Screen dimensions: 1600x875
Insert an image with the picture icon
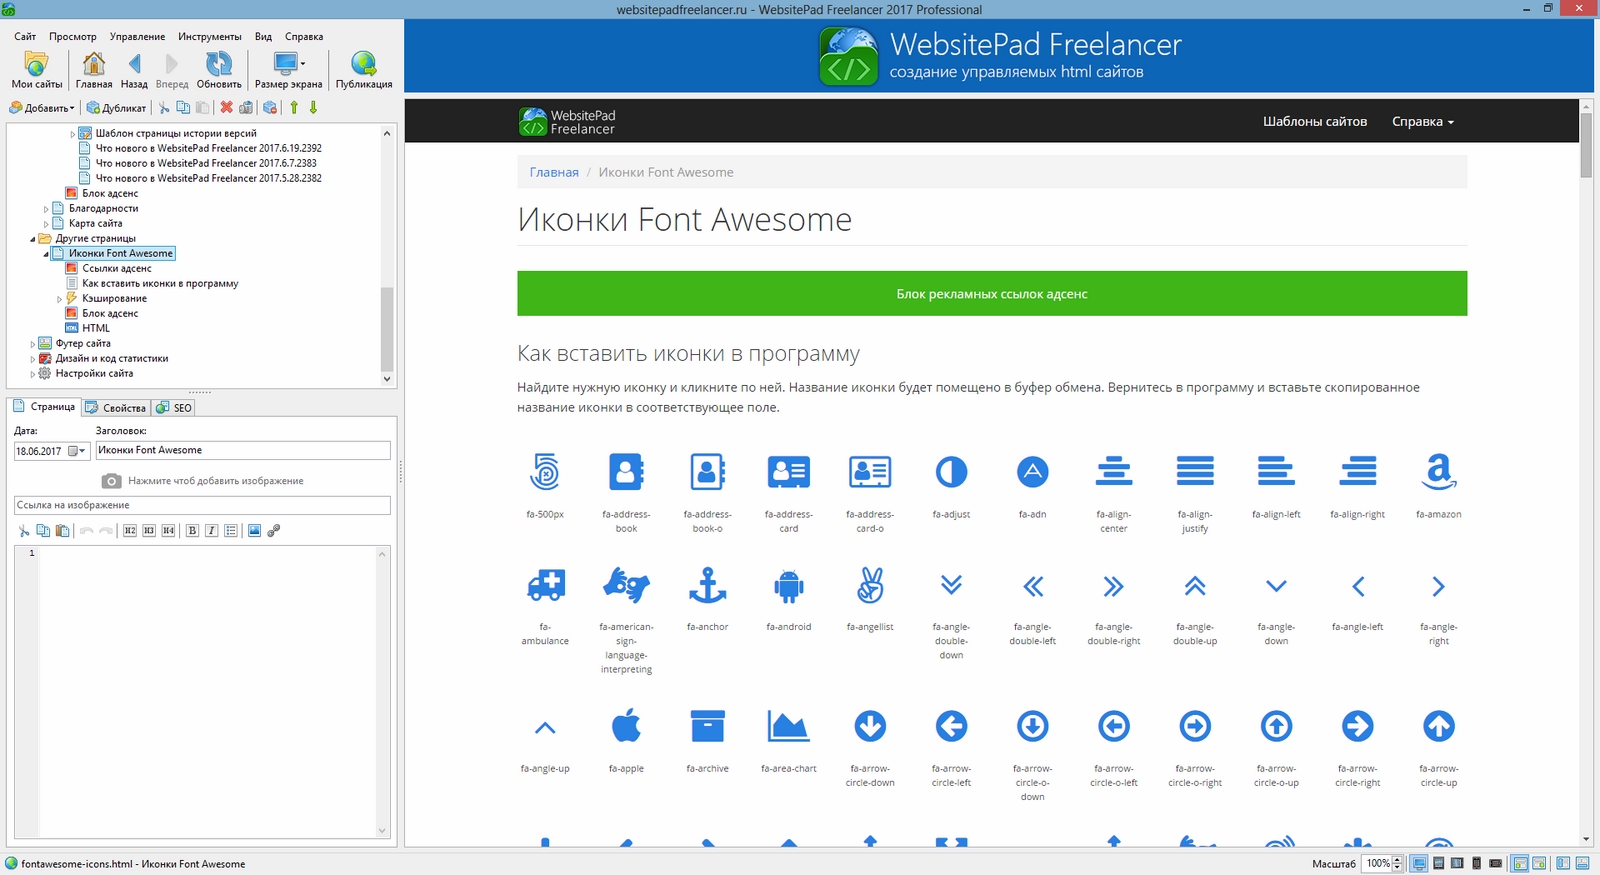(x=254, y=531)
